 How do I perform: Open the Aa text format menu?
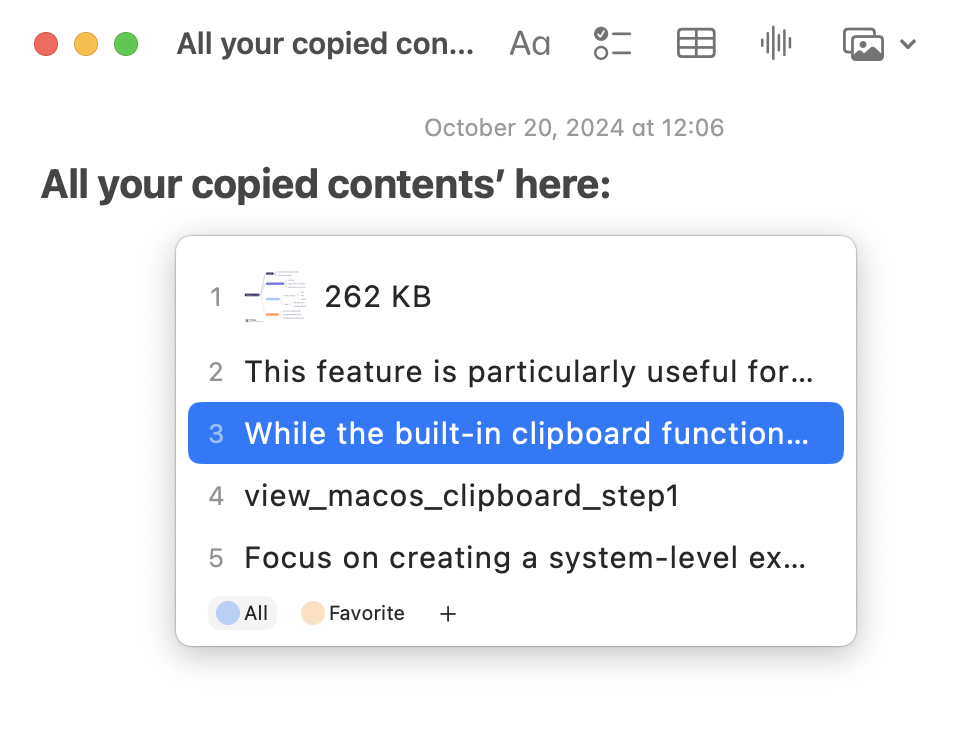pos(529,44)
